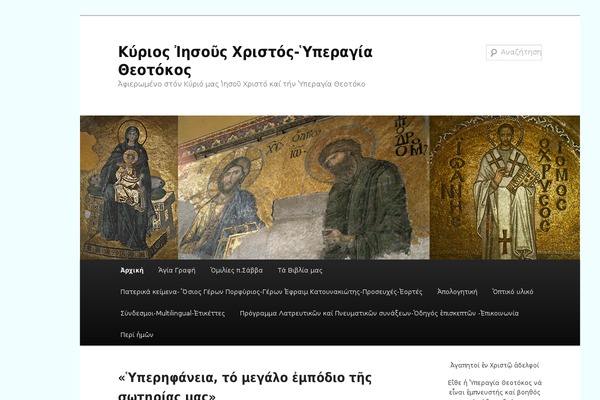This screenshot has width=600, height=400.
Task: Open Ὀπτικό υλικό menu item
Action: click(512, 292)
